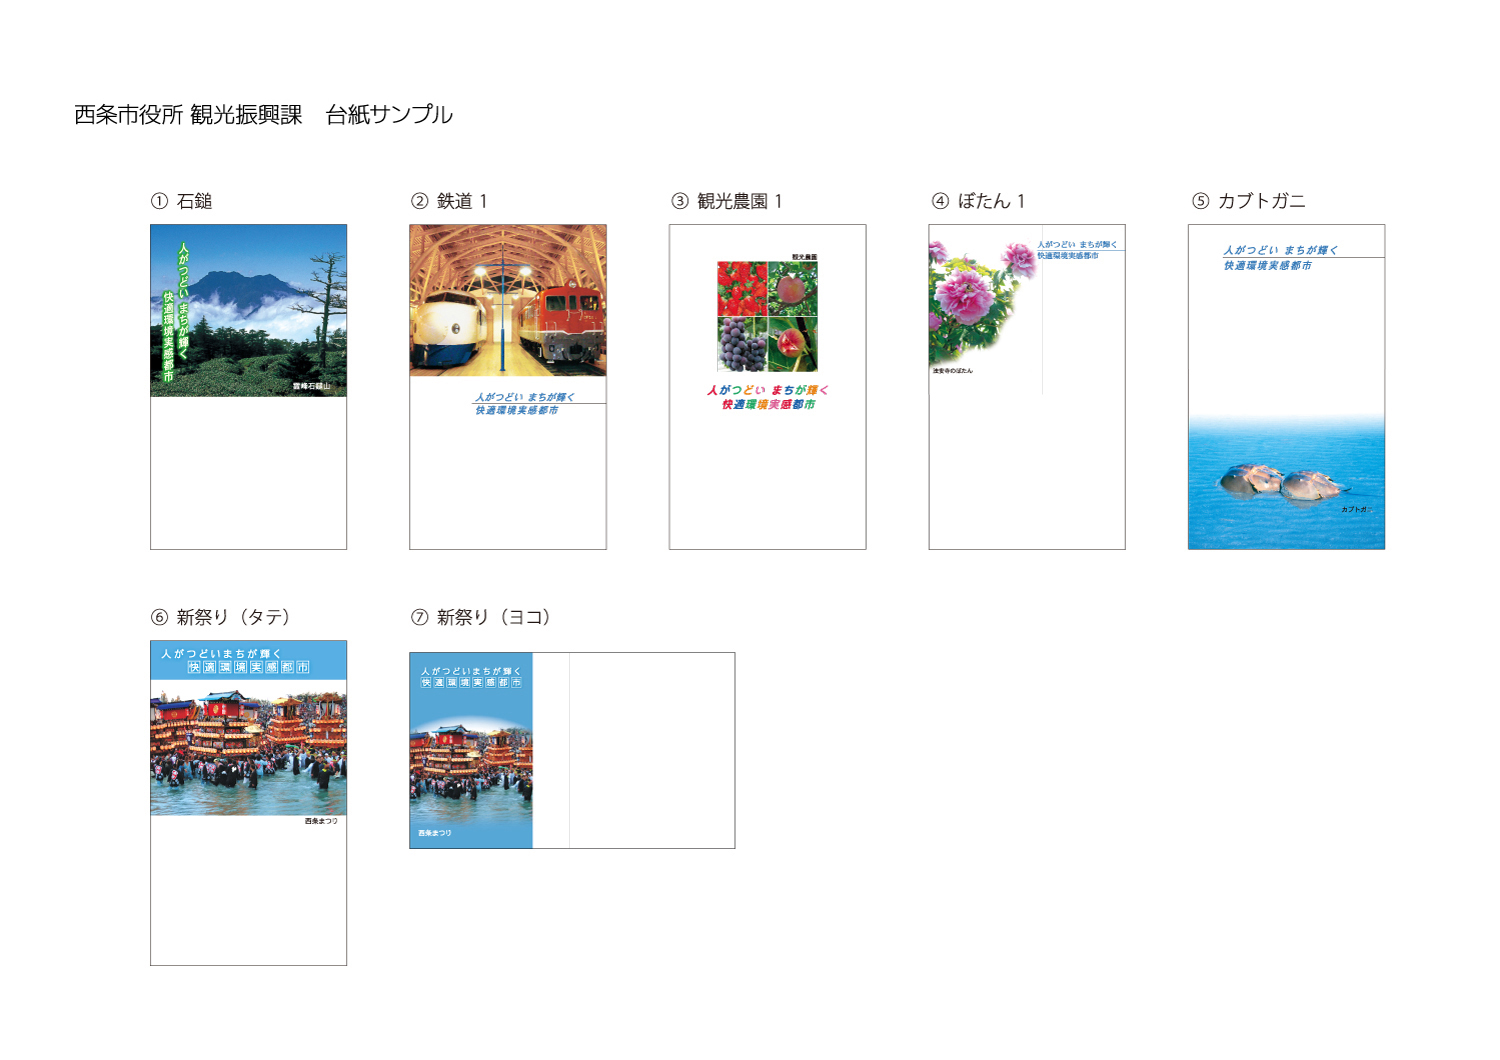Click the ③ 観光農園 1 label
Image resolution: width=1500 pixels, height=1060 pixels.
727,201
